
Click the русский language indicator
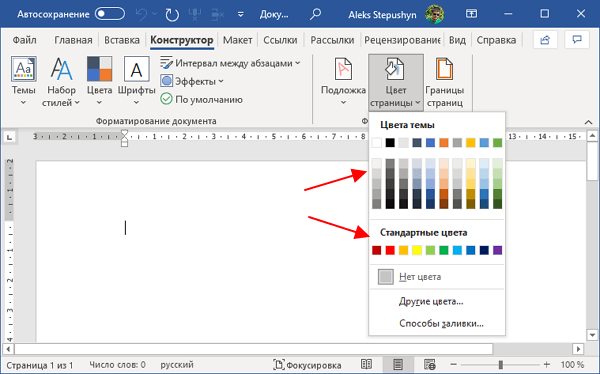(177, 365)
